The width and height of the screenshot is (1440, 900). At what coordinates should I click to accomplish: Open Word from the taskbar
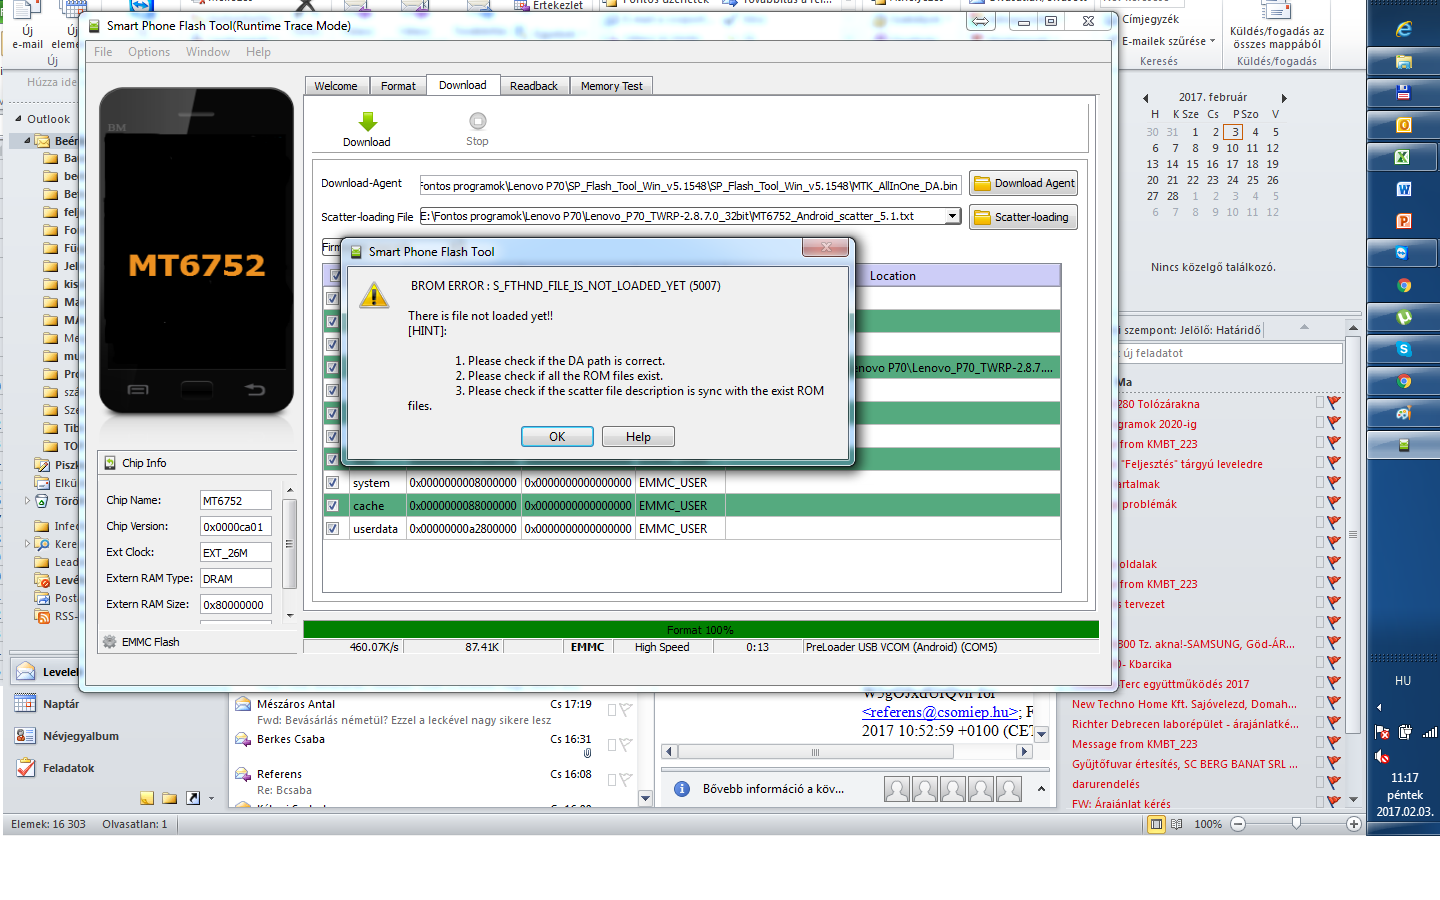click(1404, 189)
